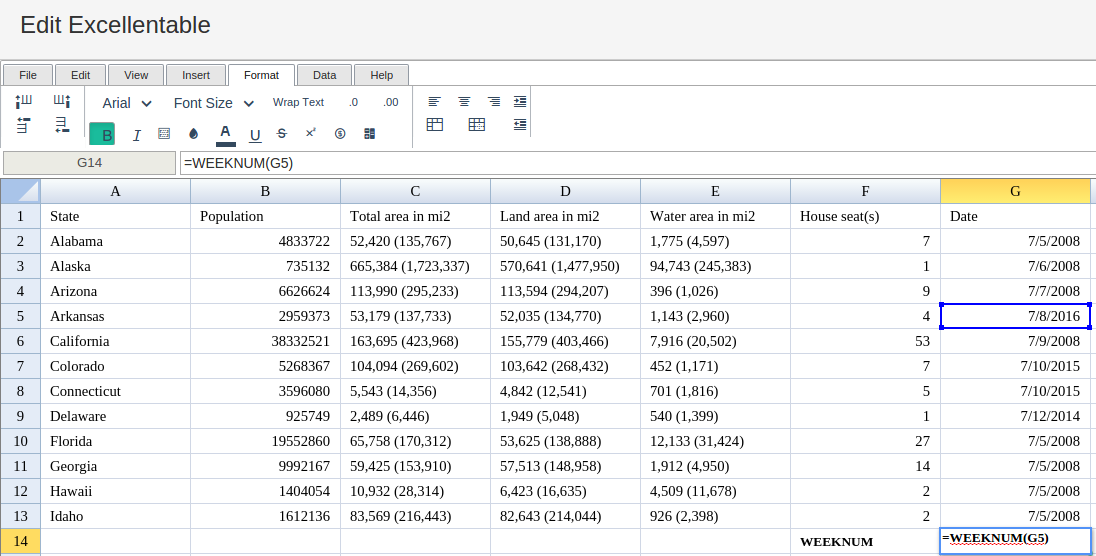Toggle underline text formatting
The height and width of the screenshot is (556, 1096).
(255, 134)
